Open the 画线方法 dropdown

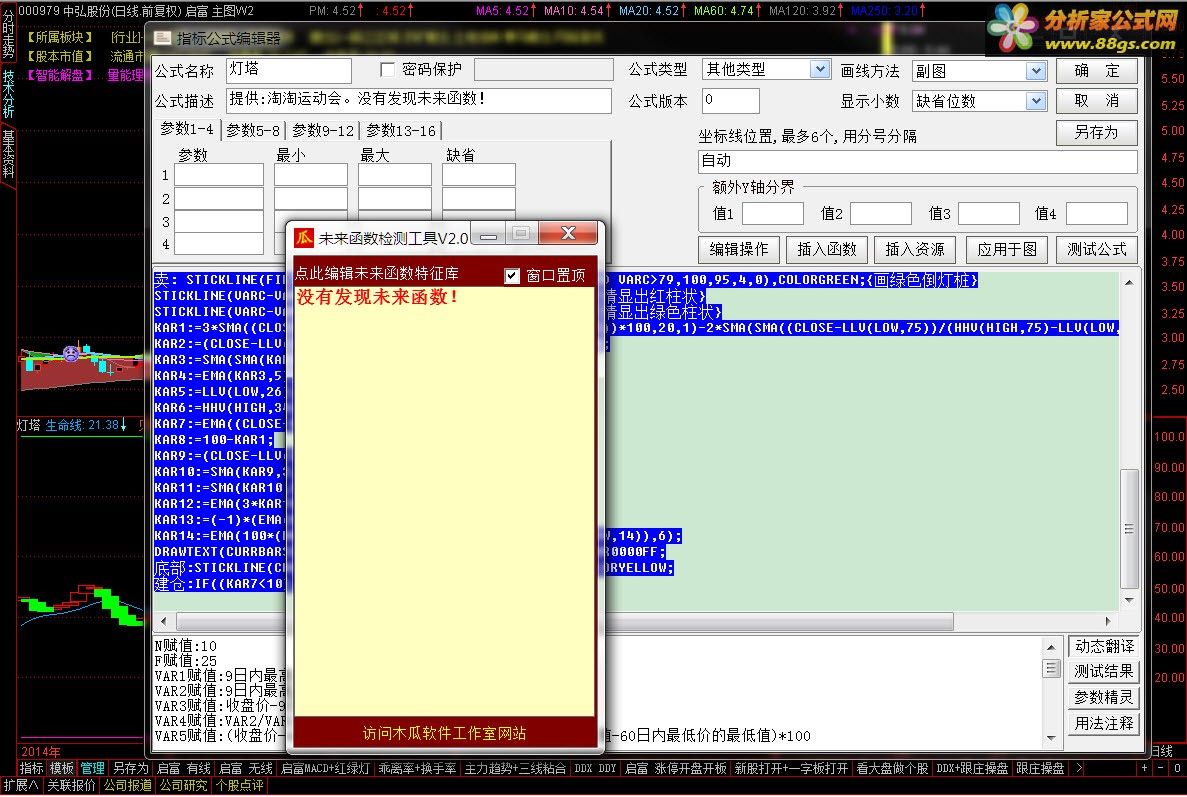pyautogui.click(x=1036, y=71)
